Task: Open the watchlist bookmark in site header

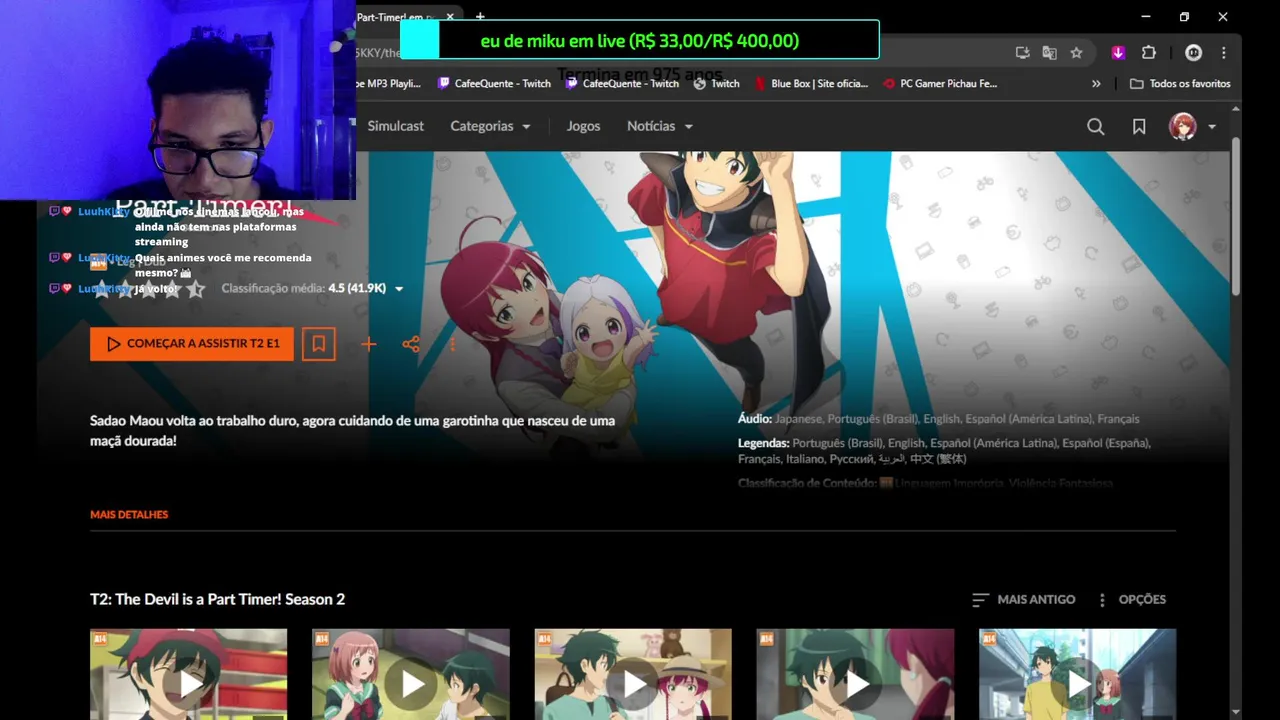Action: tap(1139, 126)
